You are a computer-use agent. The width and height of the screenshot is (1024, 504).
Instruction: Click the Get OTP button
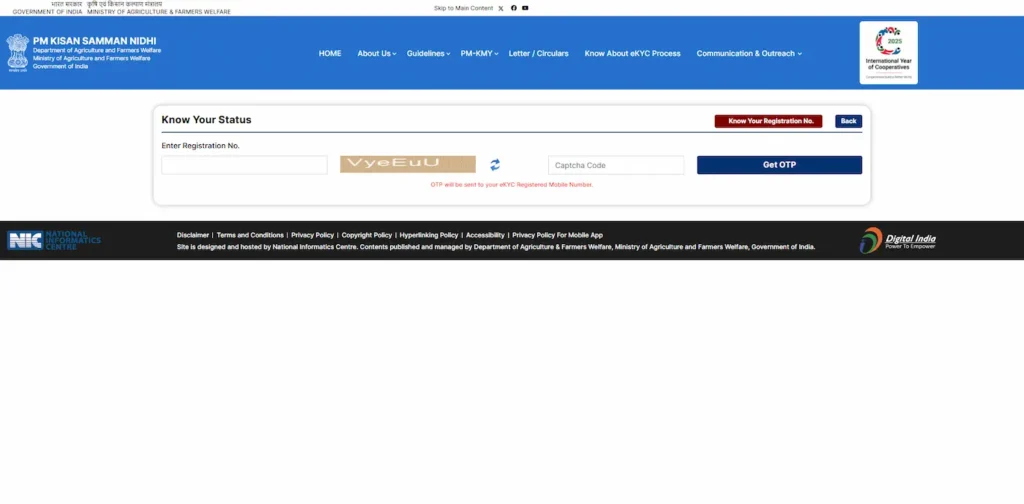[x=779, y=165]
